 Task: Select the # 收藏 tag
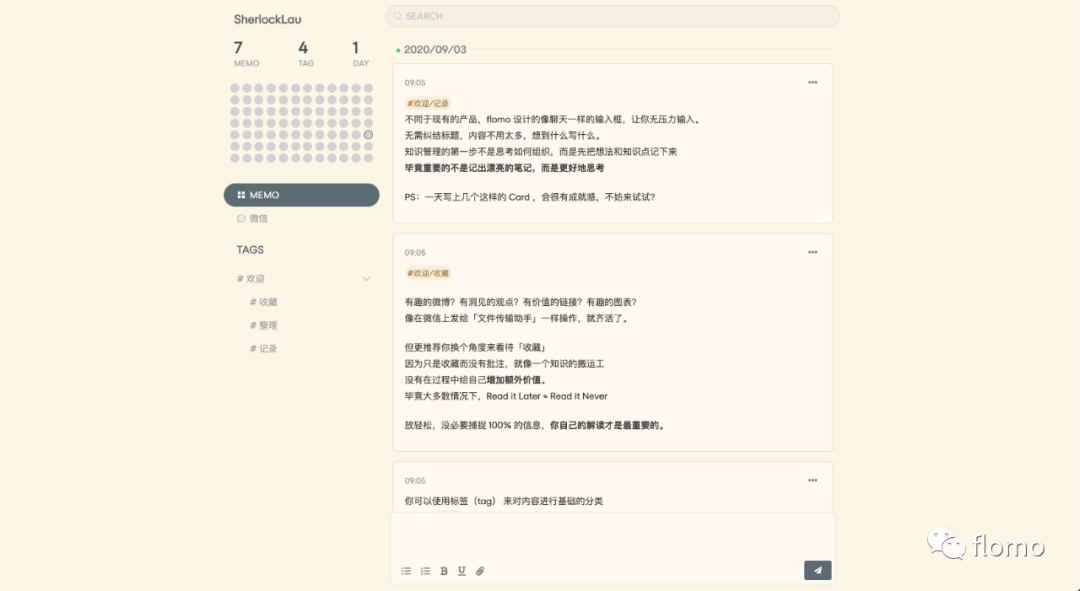(x=263, y=302)
